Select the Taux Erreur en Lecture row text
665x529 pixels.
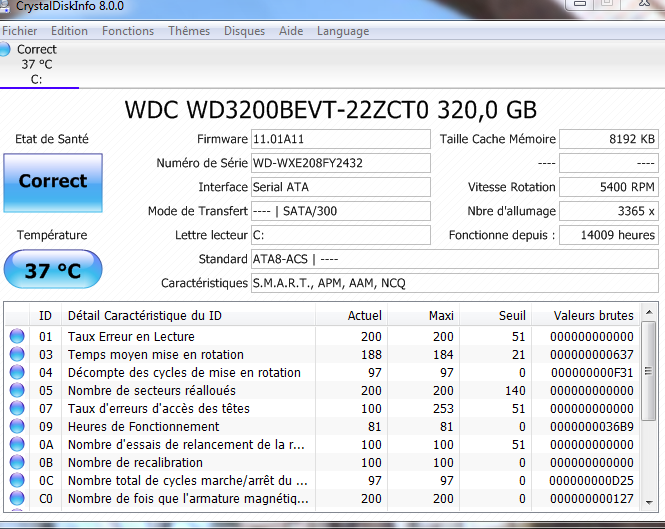[x=131, y=336]
